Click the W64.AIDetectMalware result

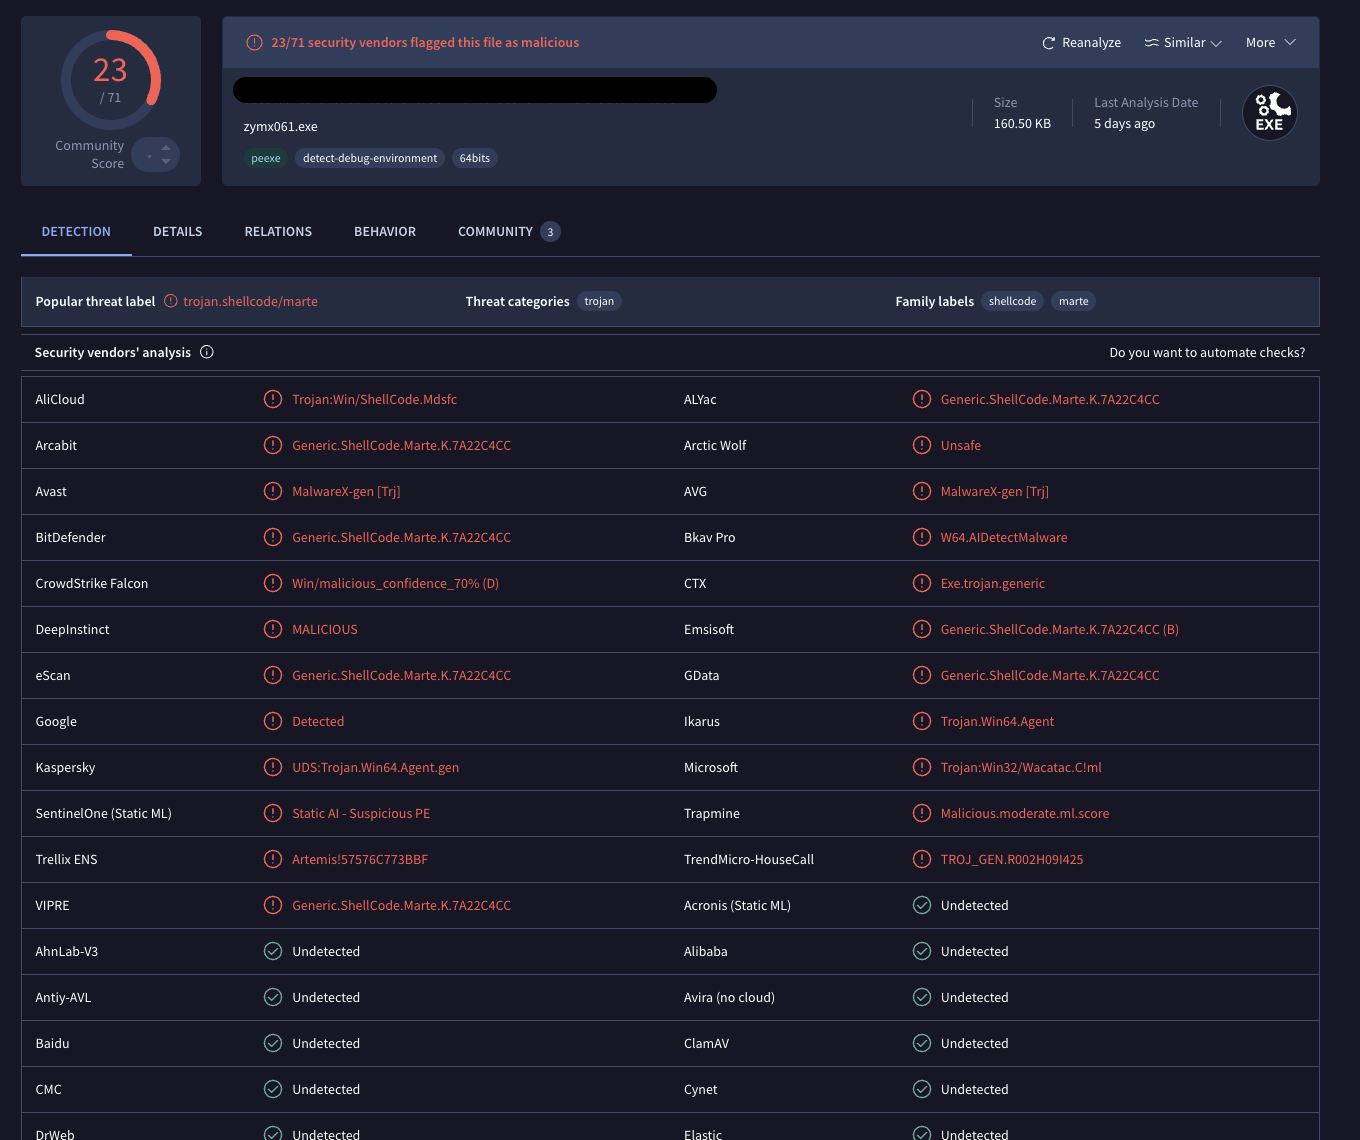click(1004, 537)
